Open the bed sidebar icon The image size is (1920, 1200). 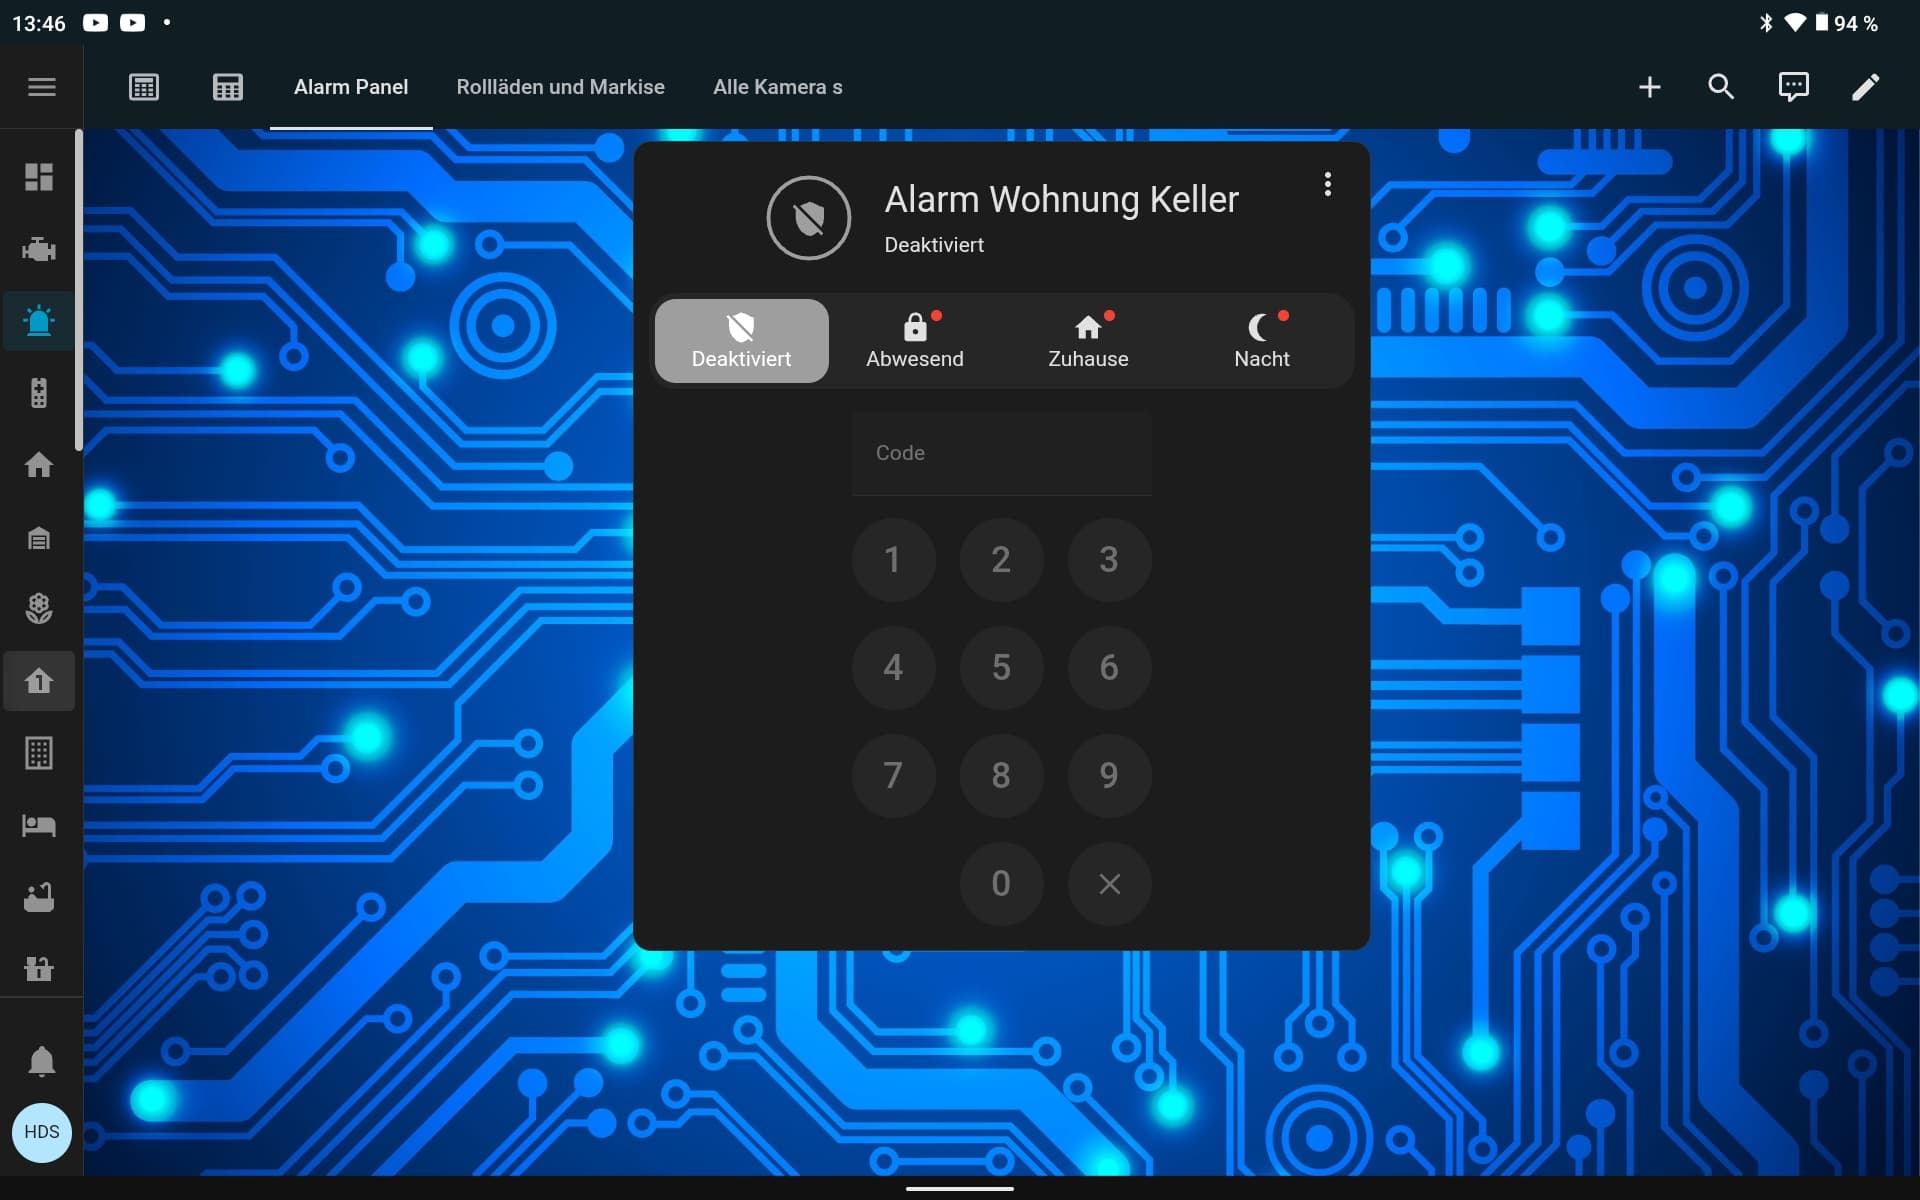(x=39, y=825)
